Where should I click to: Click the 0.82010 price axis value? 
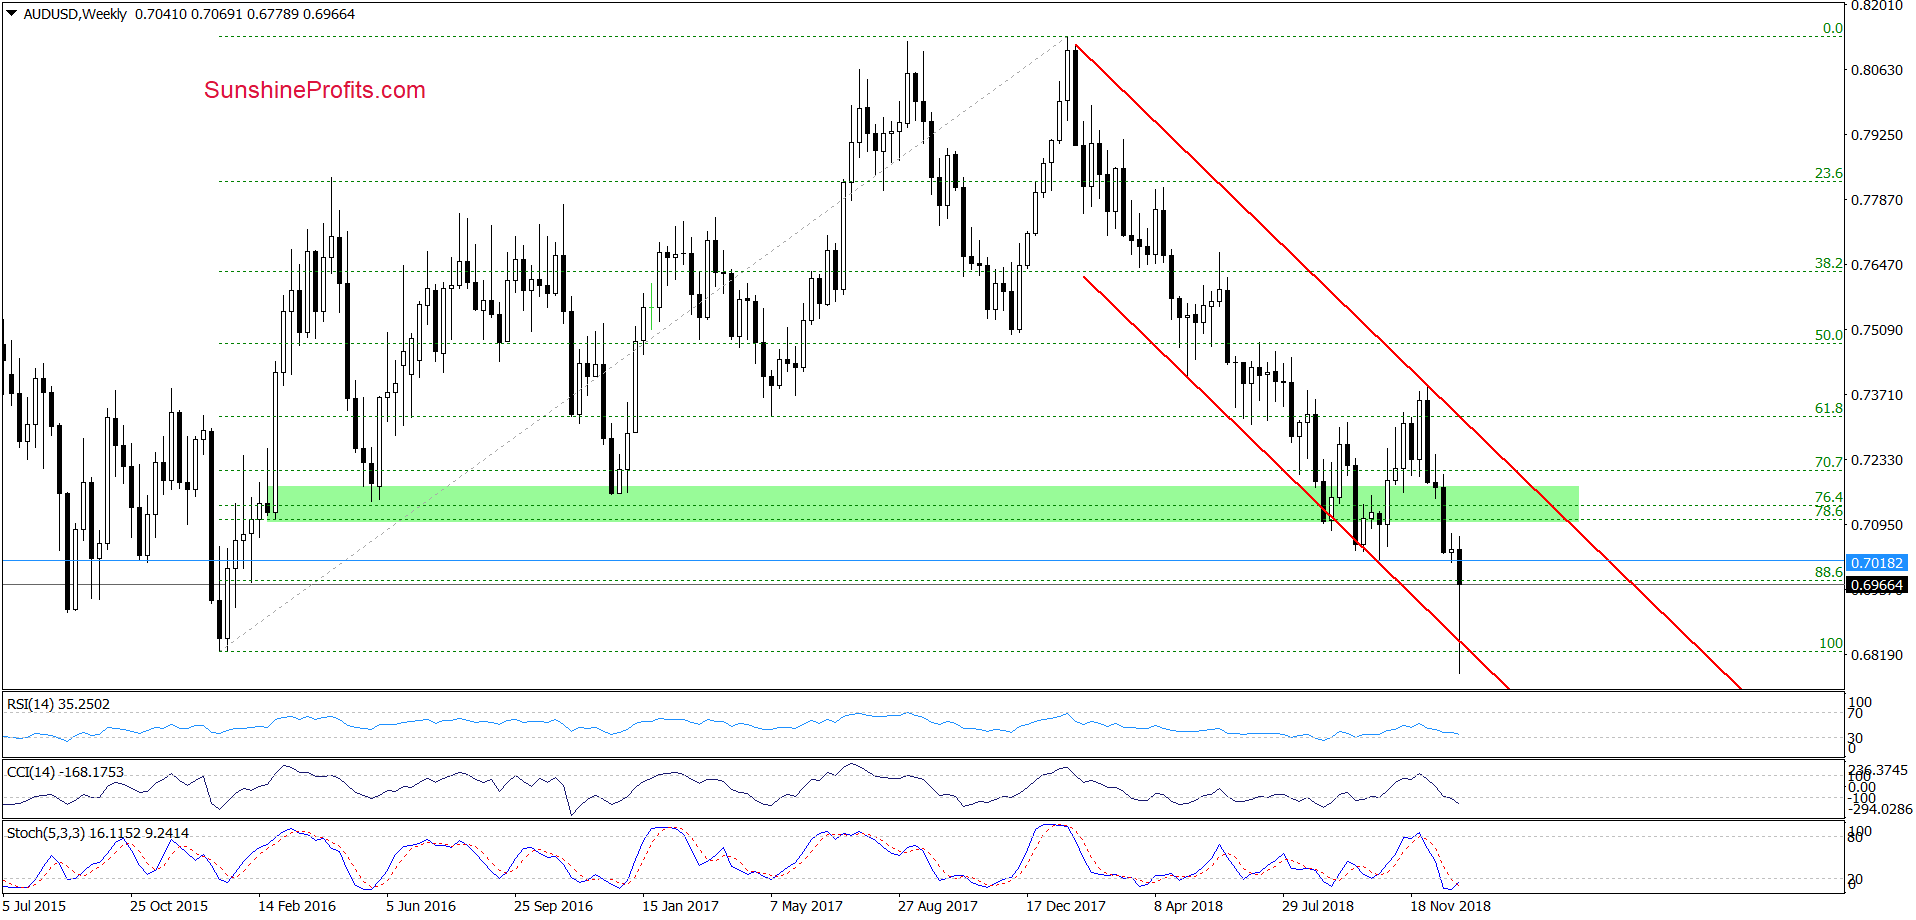click(1877, 6)
